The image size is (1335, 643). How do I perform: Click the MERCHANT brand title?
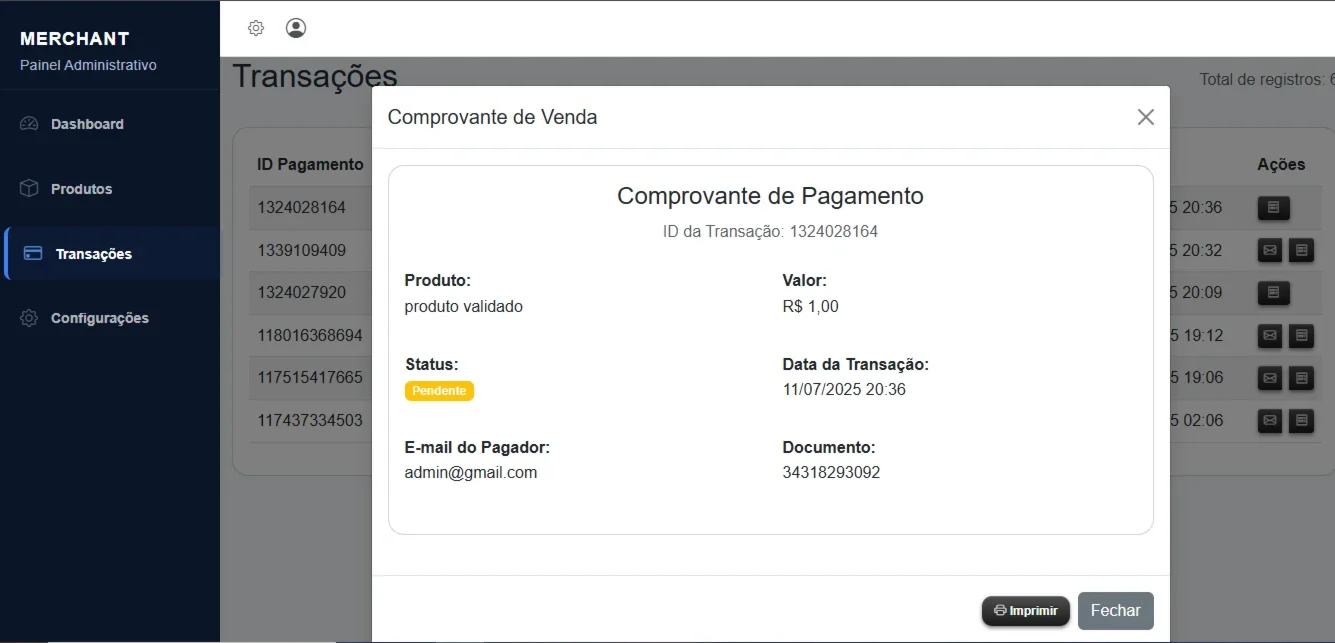(x=75, y=39)
